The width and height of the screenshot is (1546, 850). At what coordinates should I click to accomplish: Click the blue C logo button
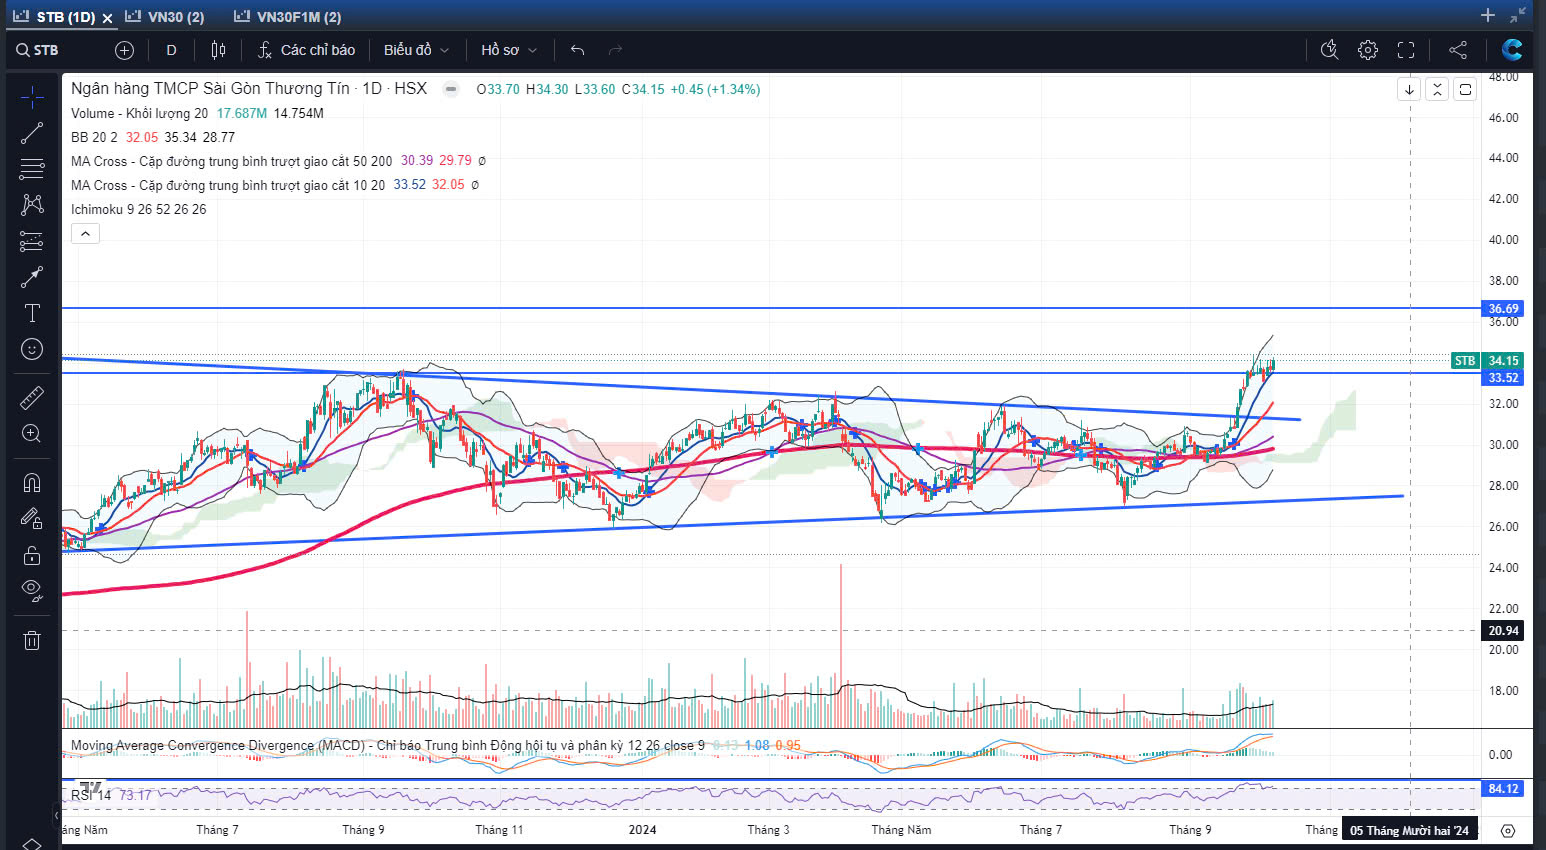1512,50
